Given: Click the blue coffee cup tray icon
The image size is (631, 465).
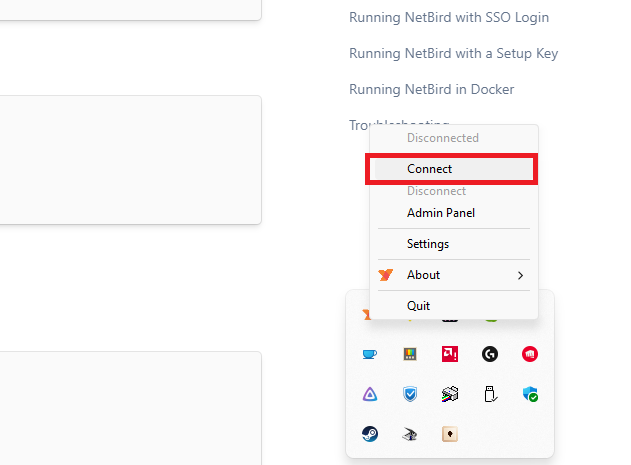Looking at the screenshot, I should (370, 354).
